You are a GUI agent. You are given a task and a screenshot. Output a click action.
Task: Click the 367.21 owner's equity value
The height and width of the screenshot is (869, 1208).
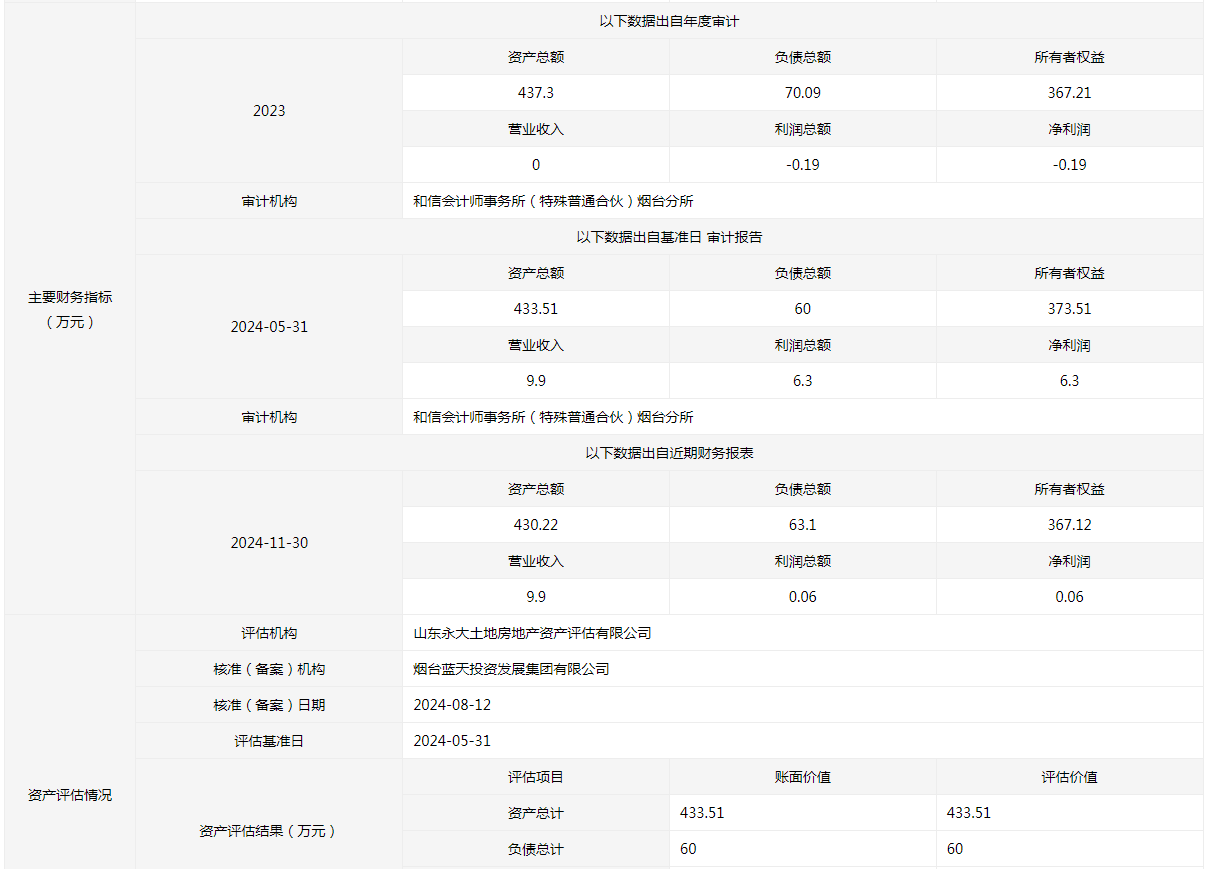click(x=1069, y=93)
